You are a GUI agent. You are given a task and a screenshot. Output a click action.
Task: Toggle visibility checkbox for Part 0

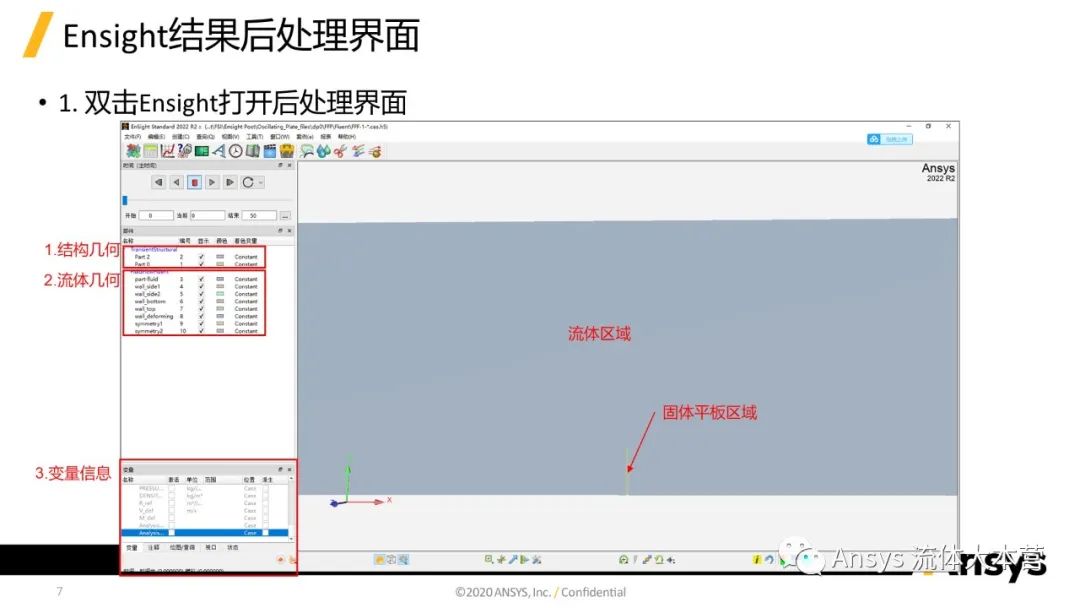[201, 264]
